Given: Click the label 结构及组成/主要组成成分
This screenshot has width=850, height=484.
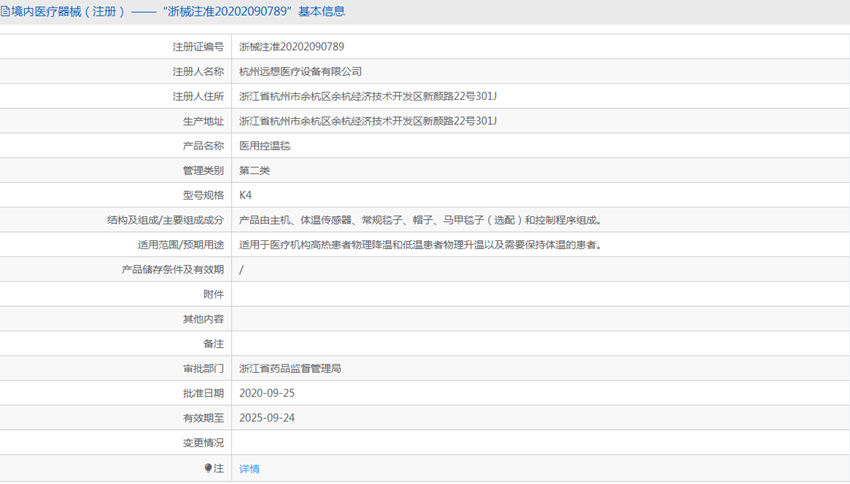Looking at the screenshot, I should [165, 220].
